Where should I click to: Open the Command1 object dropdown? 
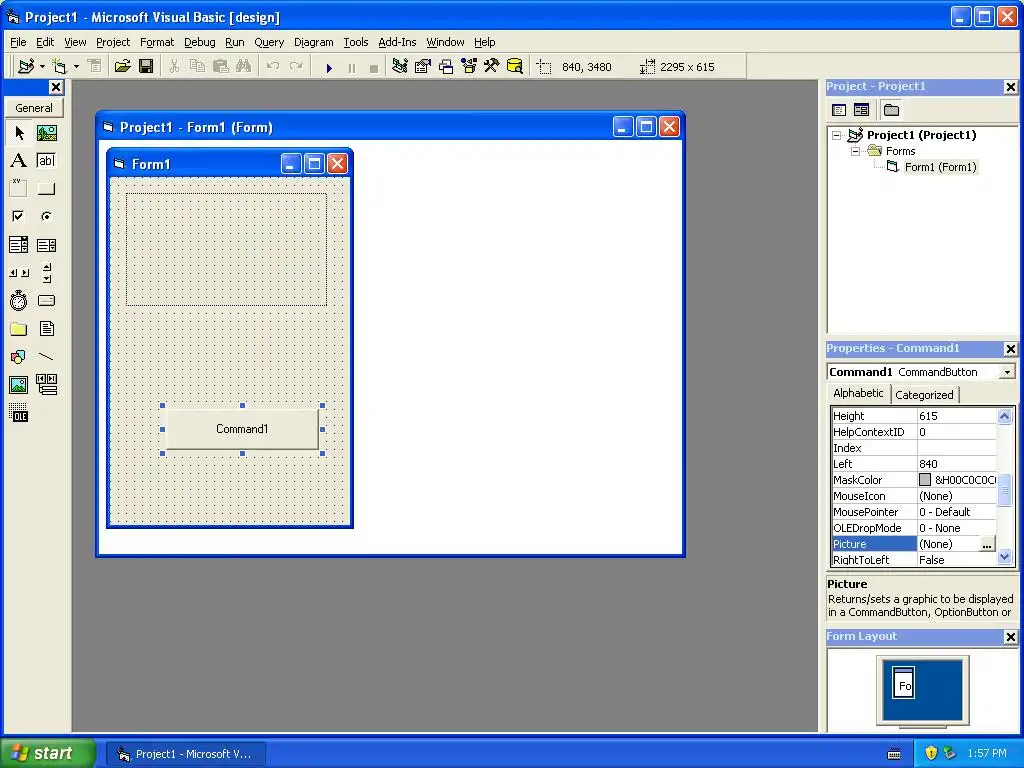(1007, 372)
